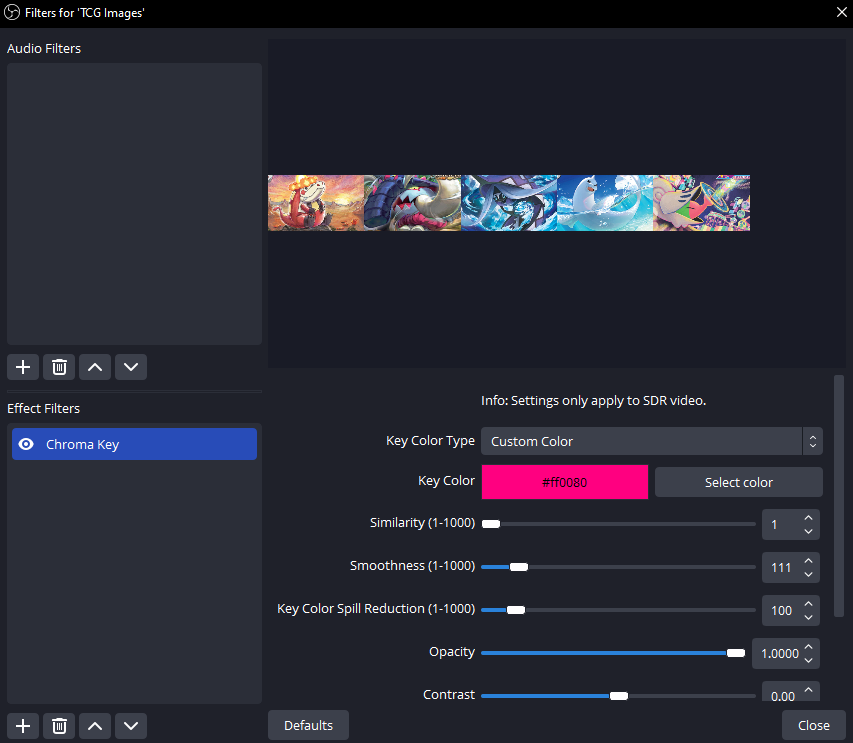853x743 pixels.
Task: Remove audio filter with trash icon
Action: point(59,367)
